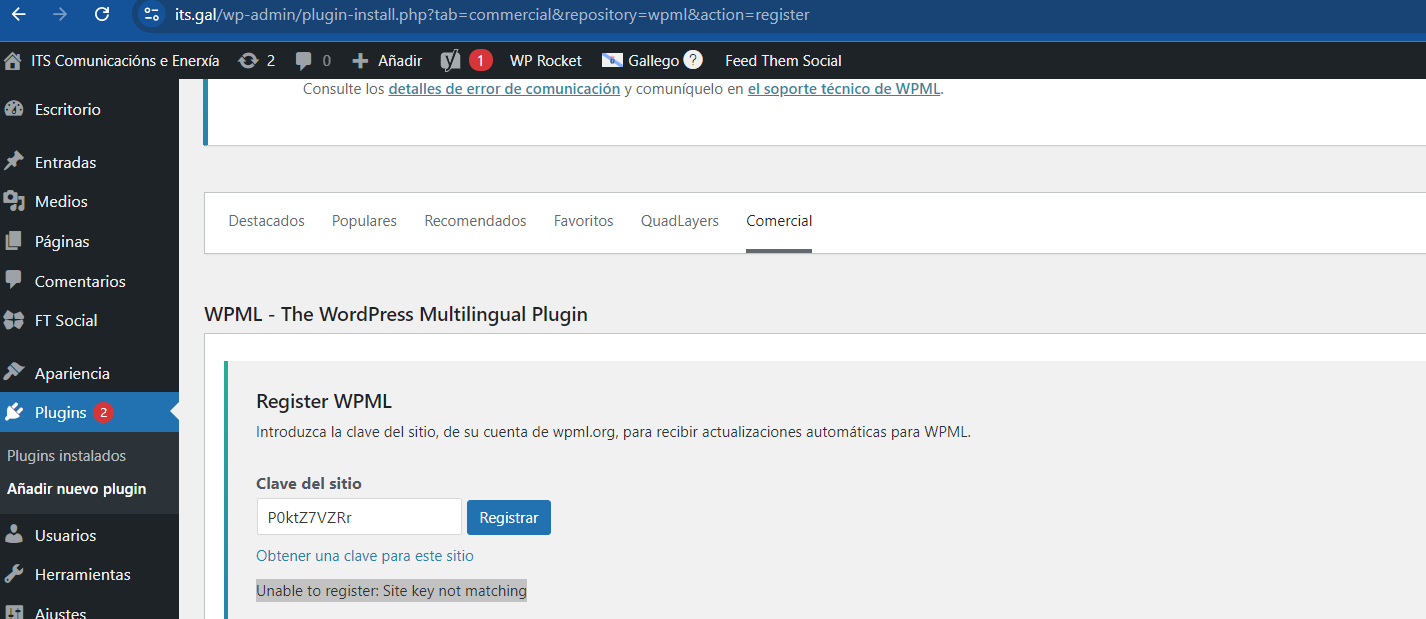Click the red Yoast notification badge
Screen dimensions: 1426x619
click(x=480, y=60)
